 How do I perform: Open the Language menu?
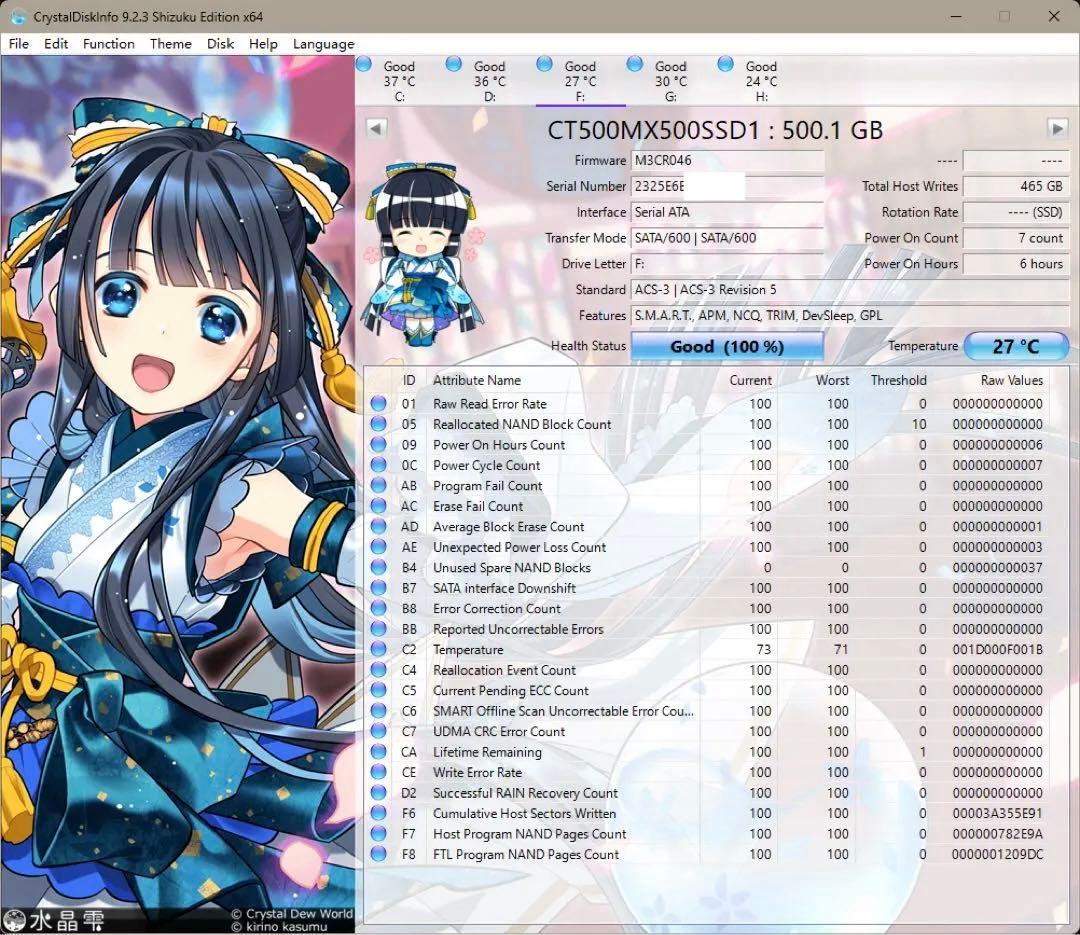[323, 44]
